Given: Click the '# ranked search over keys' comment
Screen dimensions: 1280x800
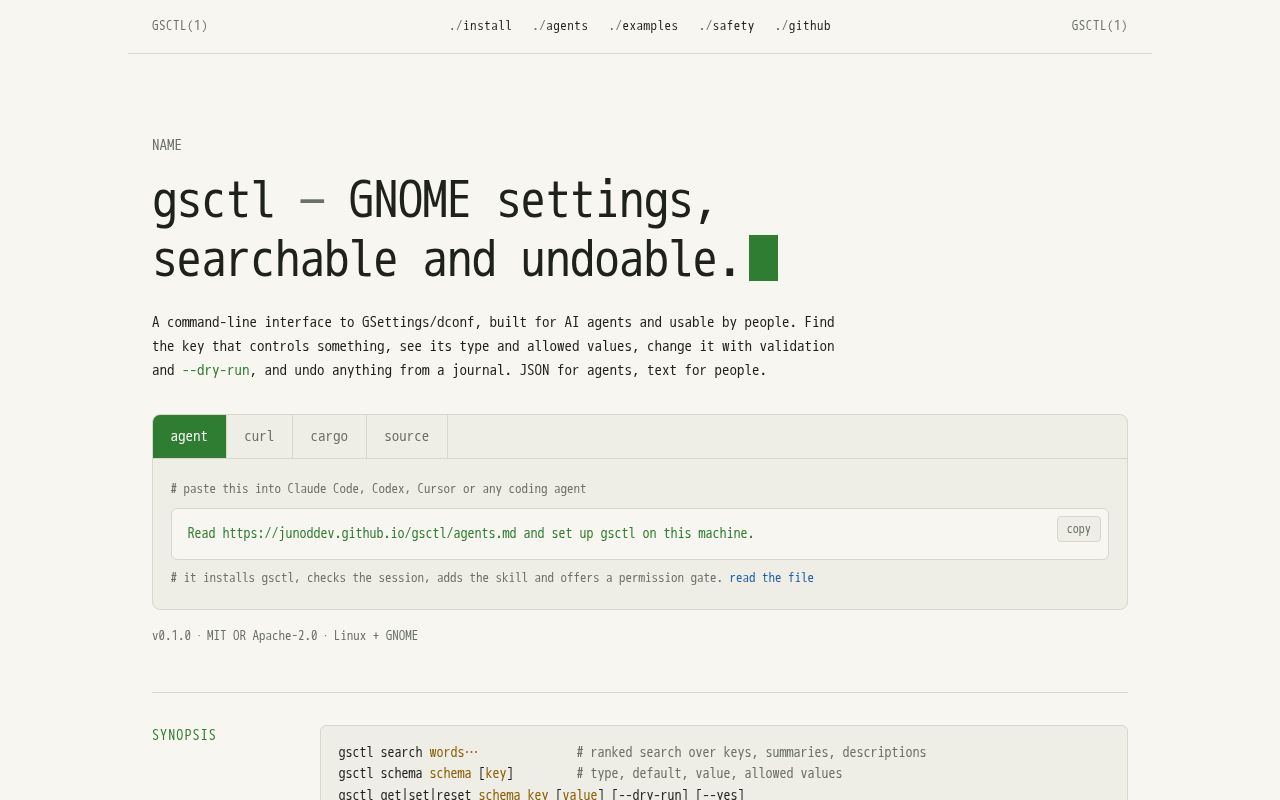Looking at the screenshot, I should pos(751,752).
